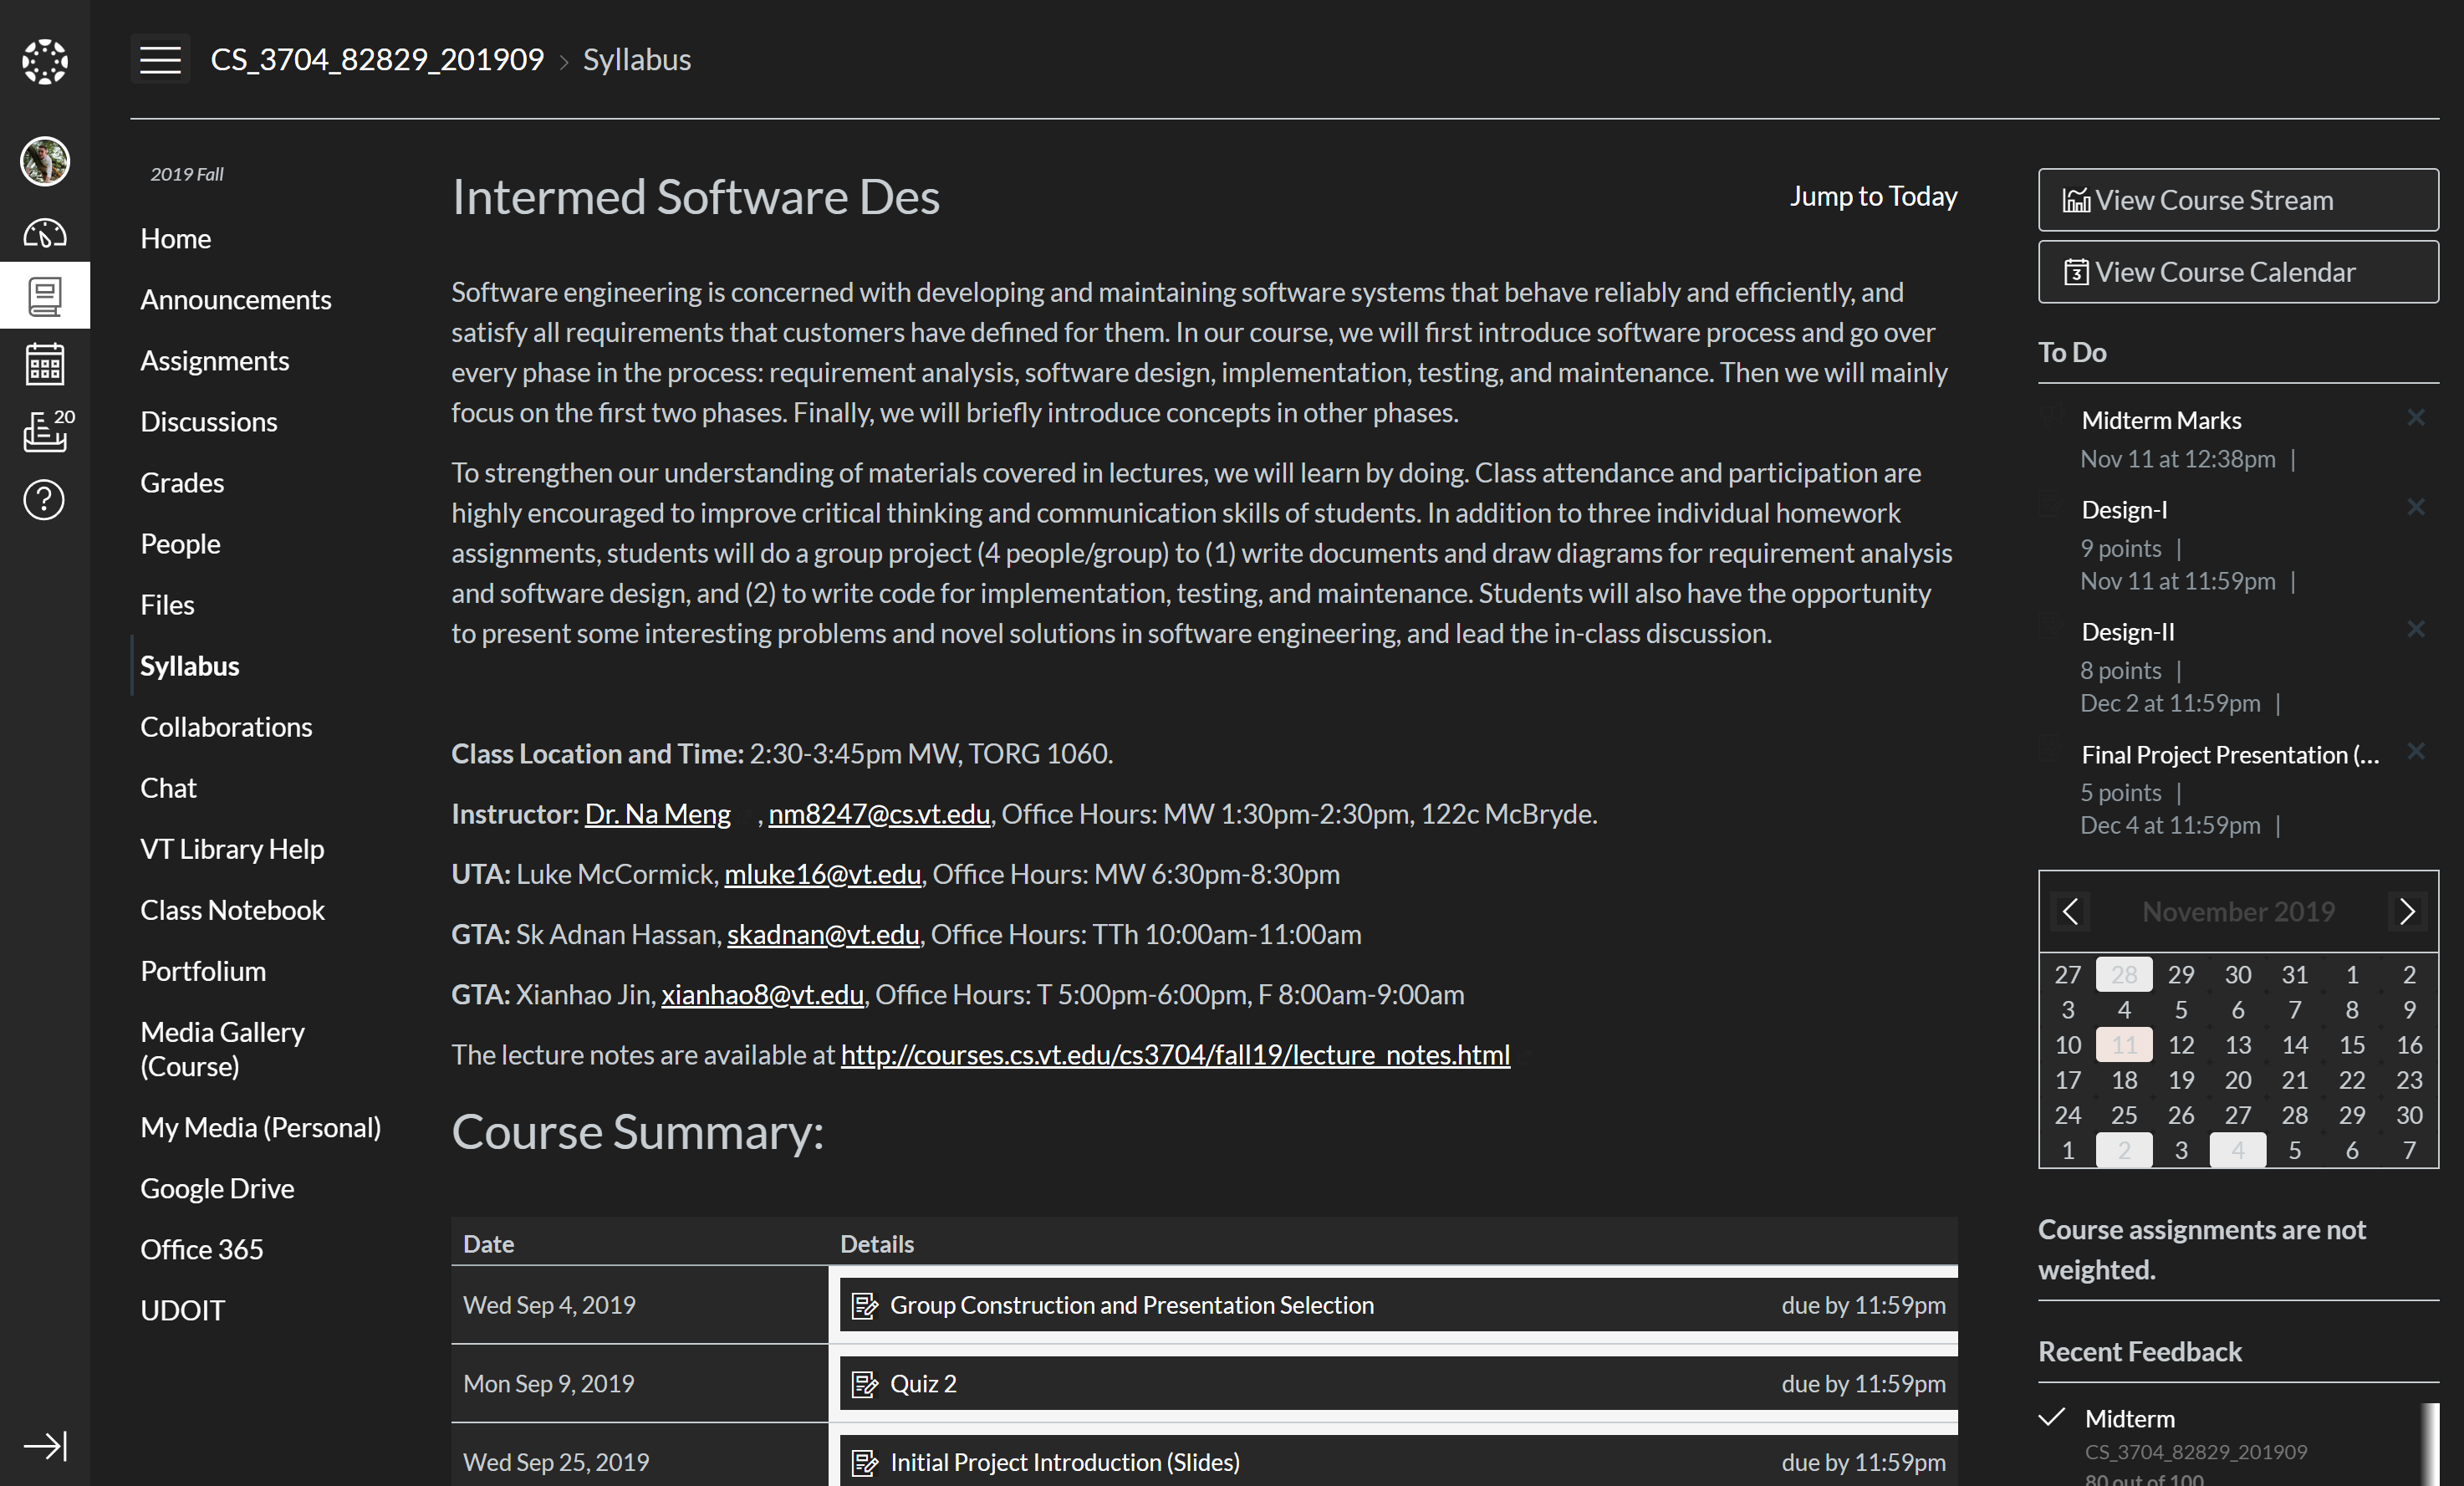This screenshot has height=1486, width=2464.
Task: Dismiss the Design-I to-do item
Action: click(x=2415, y=507)
